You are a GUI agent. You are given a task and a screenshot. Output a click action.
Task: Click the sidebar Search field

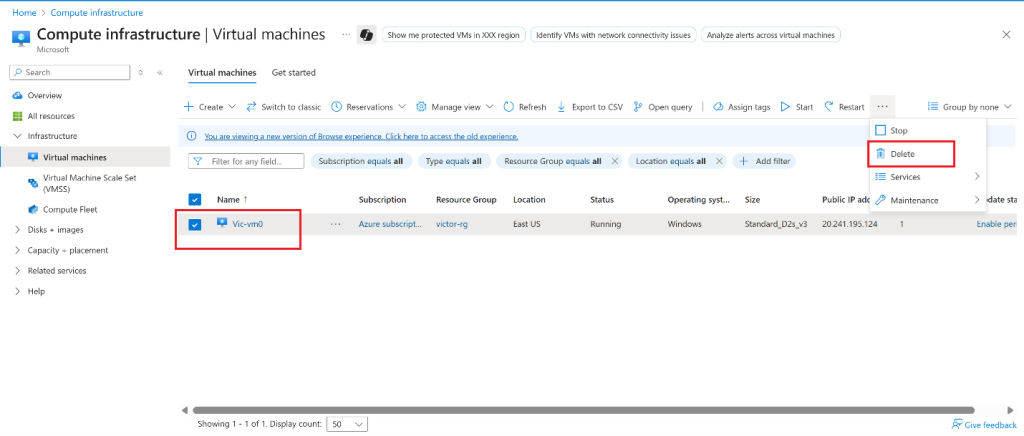click(70, 72)
